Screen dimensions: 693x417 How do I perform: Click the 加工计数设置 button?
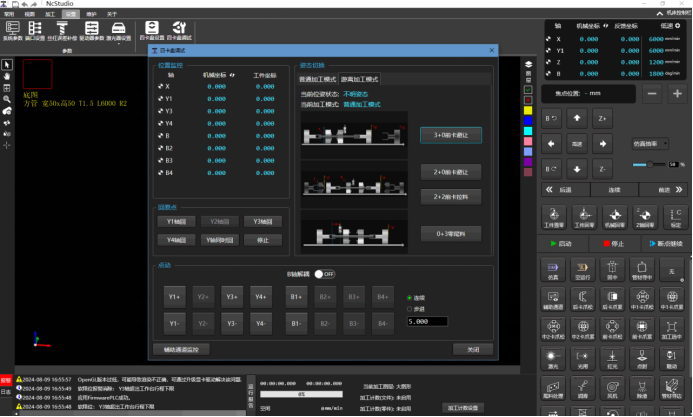point(463,408)
